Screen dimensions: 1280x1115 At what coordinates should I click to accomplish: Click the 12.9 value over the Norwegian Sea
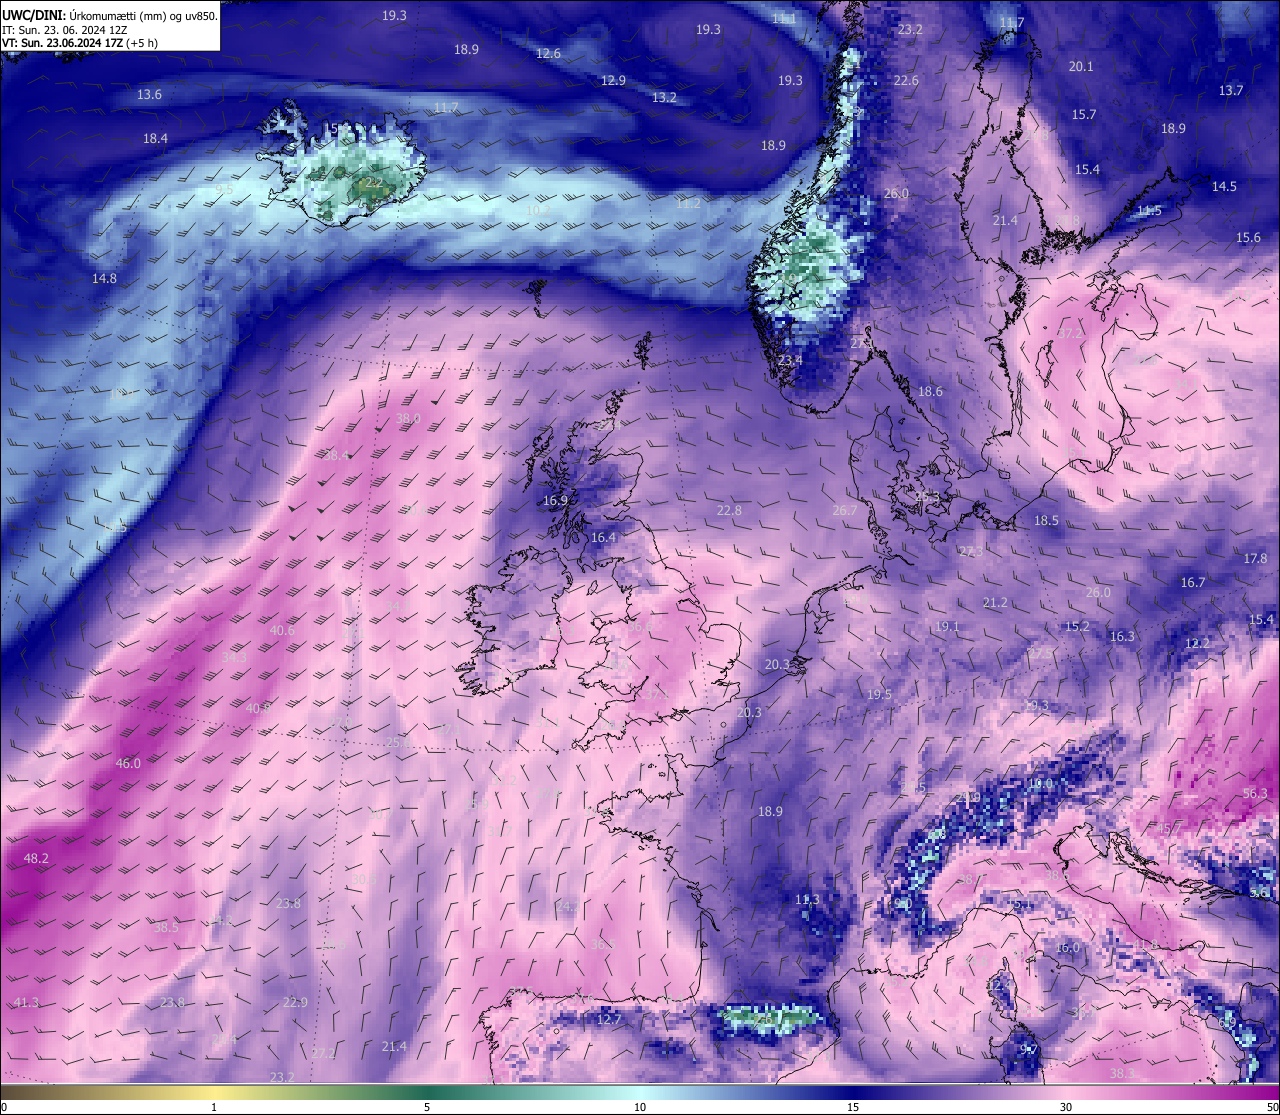pos(613,80)
